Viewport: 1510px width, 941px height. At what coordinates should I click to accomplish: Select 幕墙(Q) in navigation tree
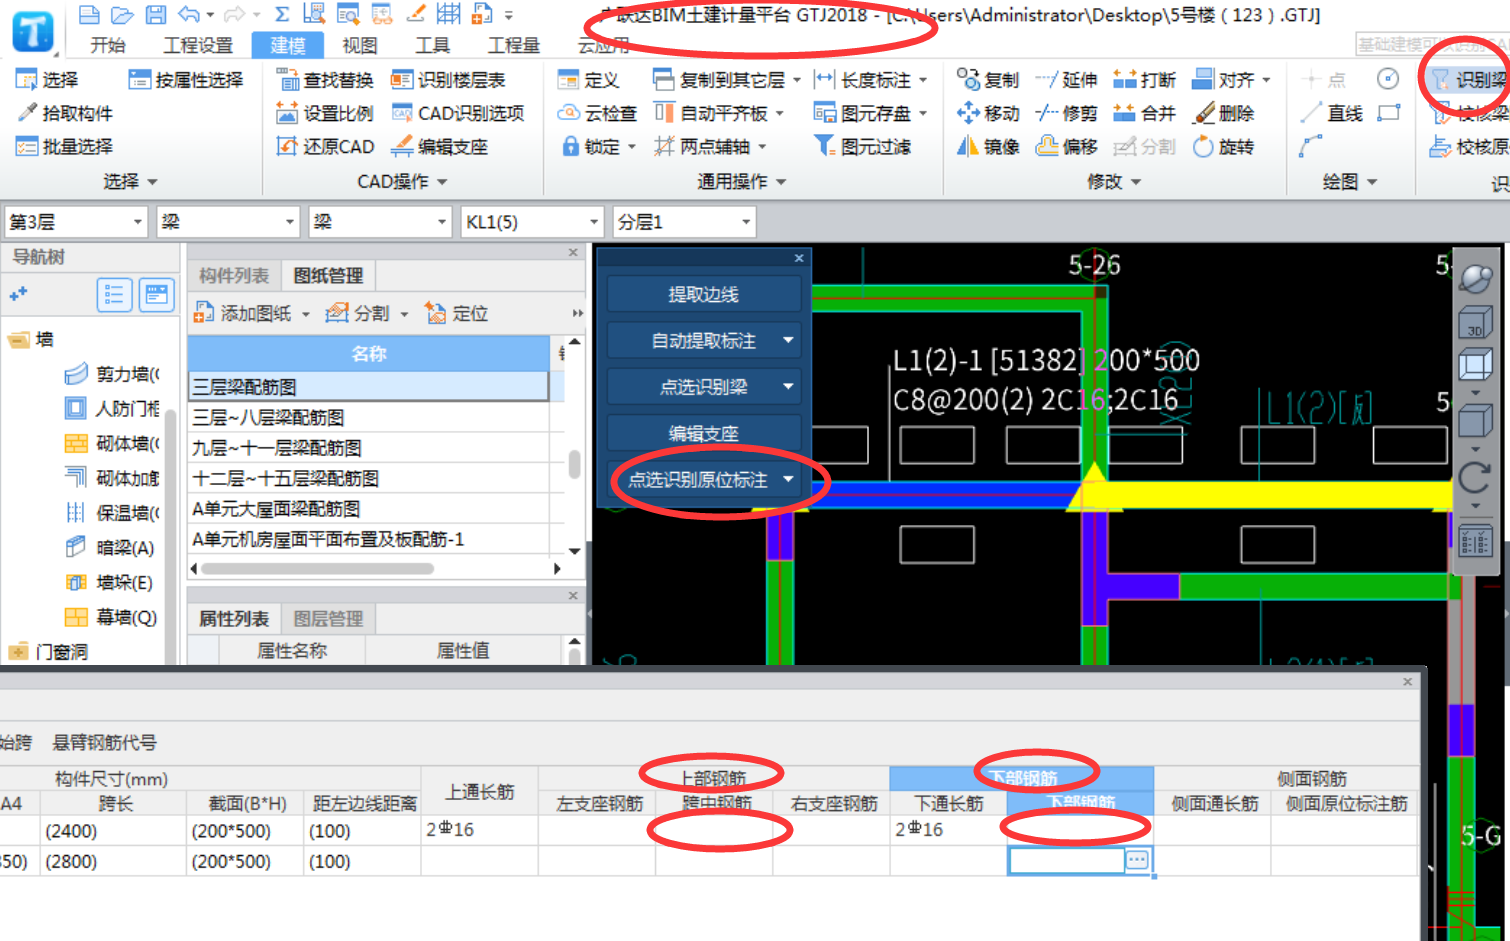(112, 618)
